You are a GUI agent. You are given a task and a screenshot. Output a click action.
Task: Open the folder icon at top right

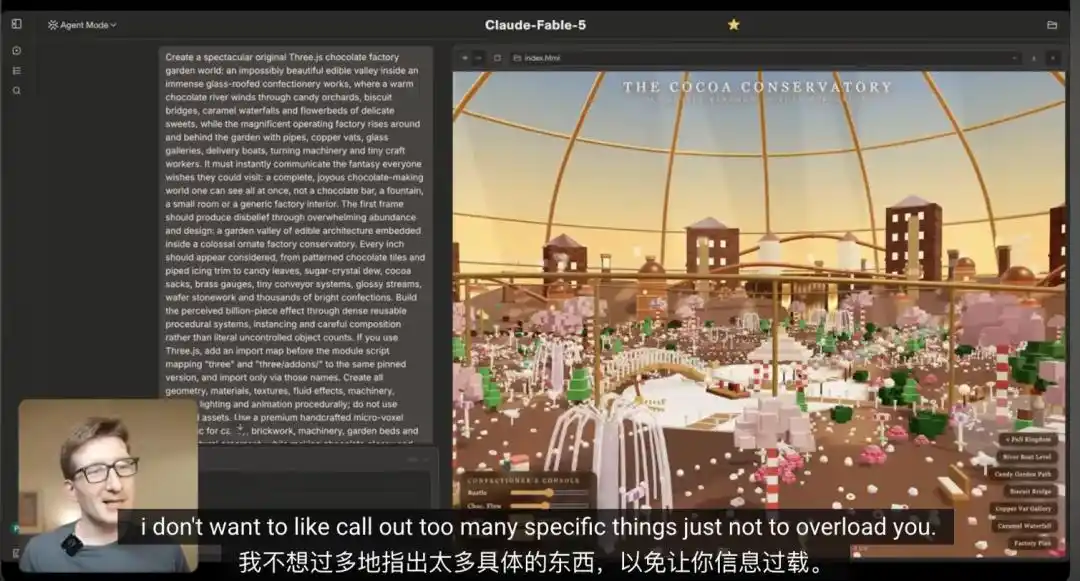click(1052, 25)
